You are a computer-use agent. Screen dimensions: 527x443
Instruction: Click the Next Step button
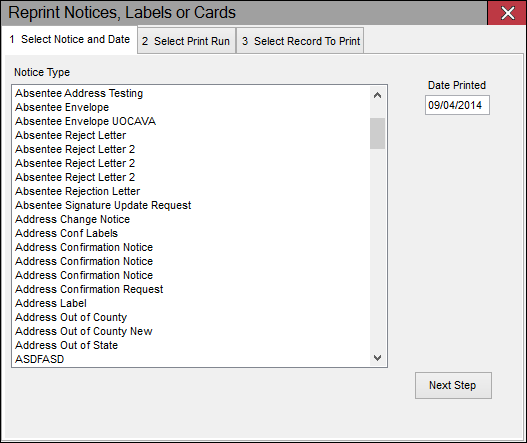click(x=453, y=385)
